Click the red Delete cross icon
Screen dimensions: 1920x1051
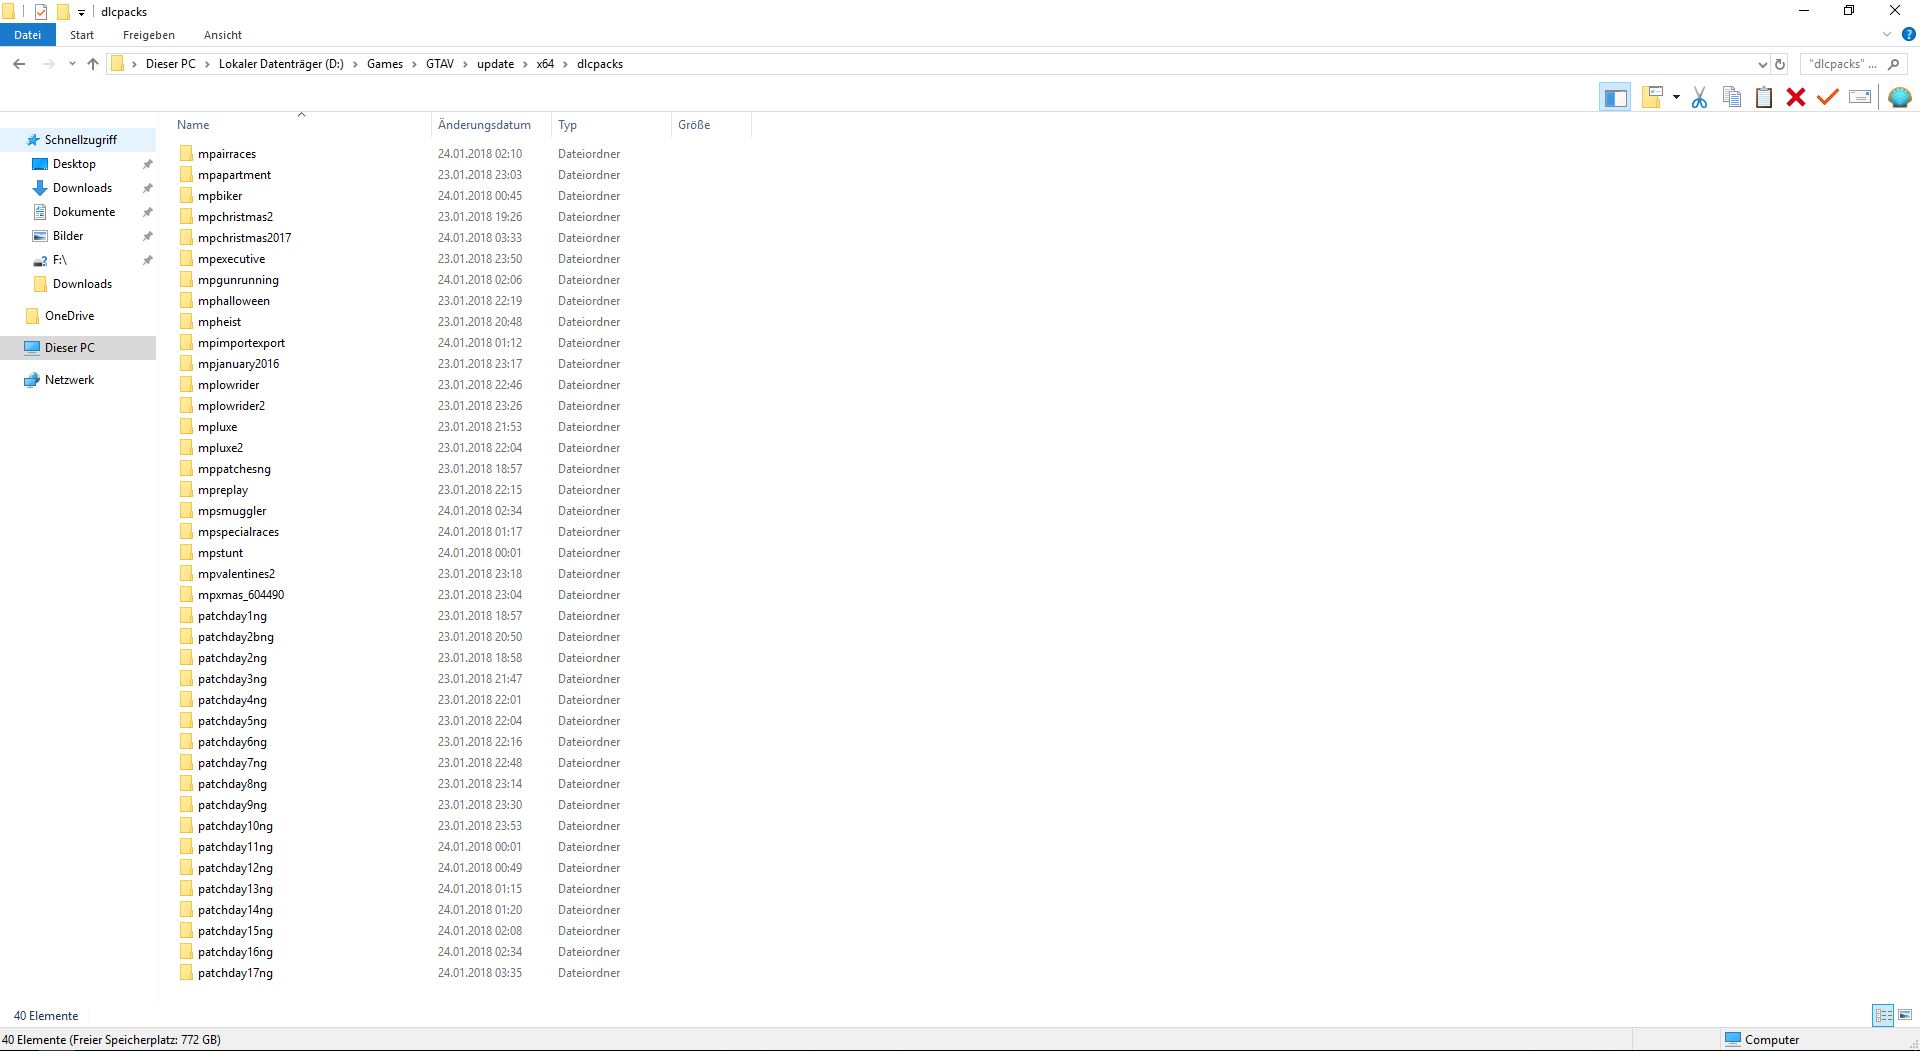click(1796, 97)
